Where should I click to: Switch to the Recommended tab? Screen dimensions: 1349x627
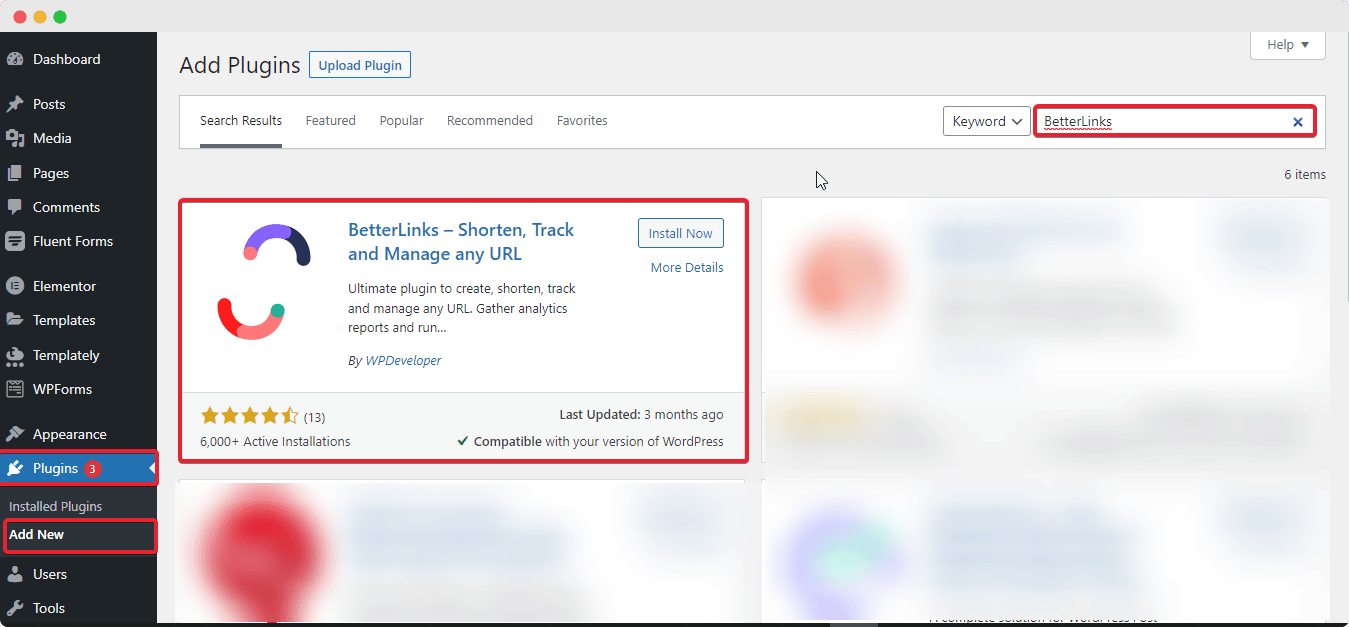(x=490, y=121)
